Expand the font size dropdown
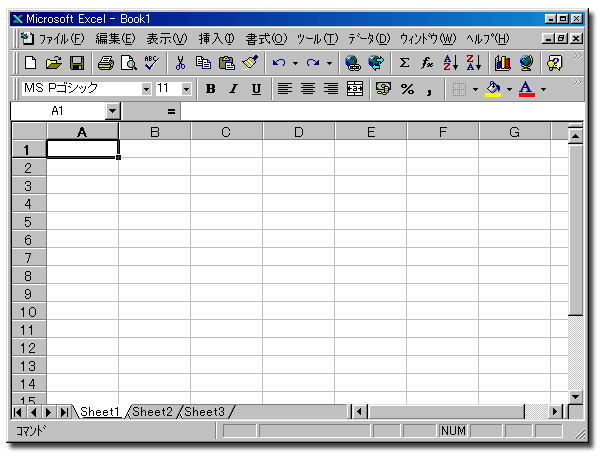 click(186, 89)
